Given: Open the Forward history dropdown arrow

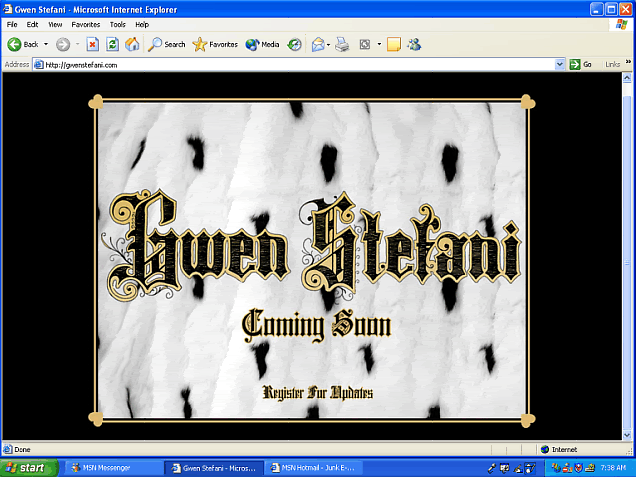Looking at the screenshot, I should click(x=77, y=44).
